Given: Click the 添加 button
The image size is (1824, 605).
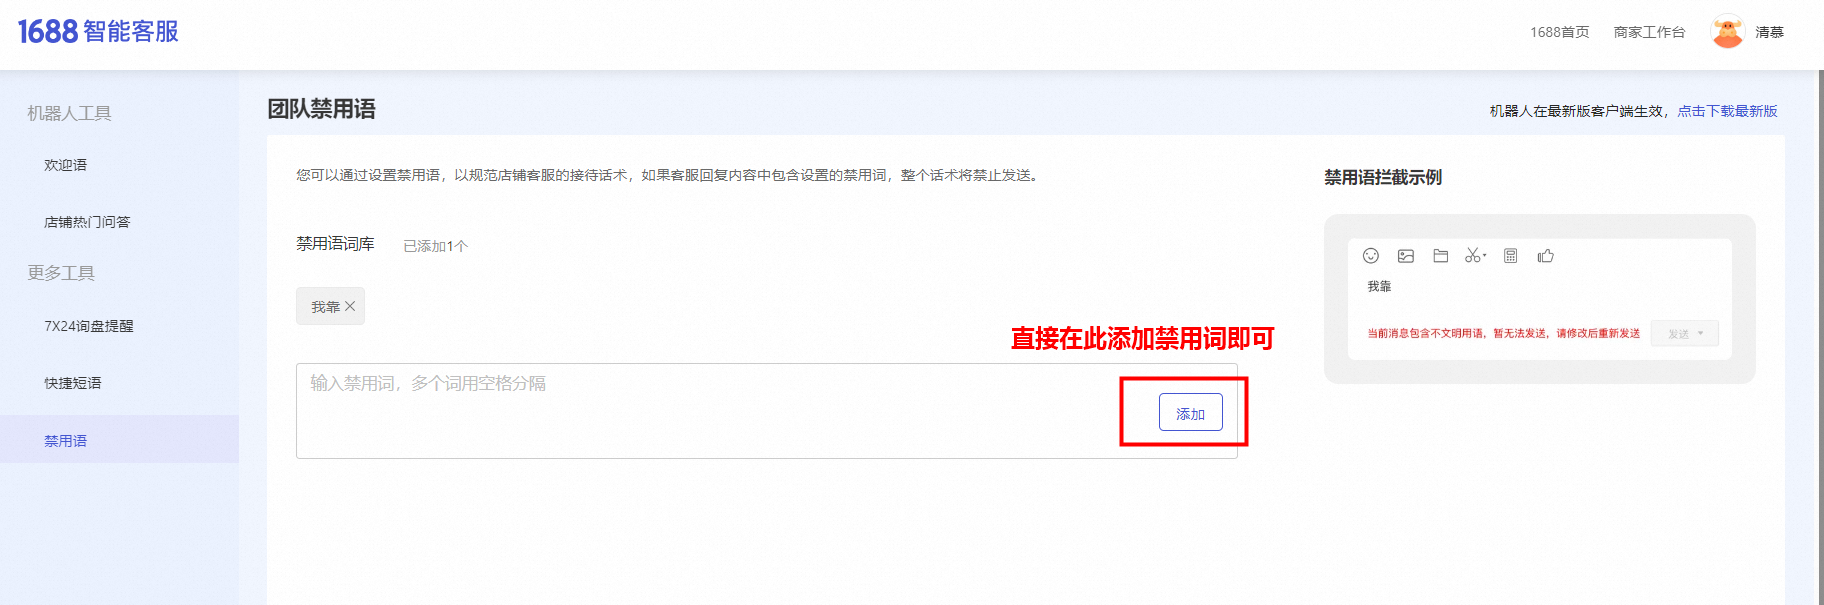Looking at the screenshot, I should 1191,412.
